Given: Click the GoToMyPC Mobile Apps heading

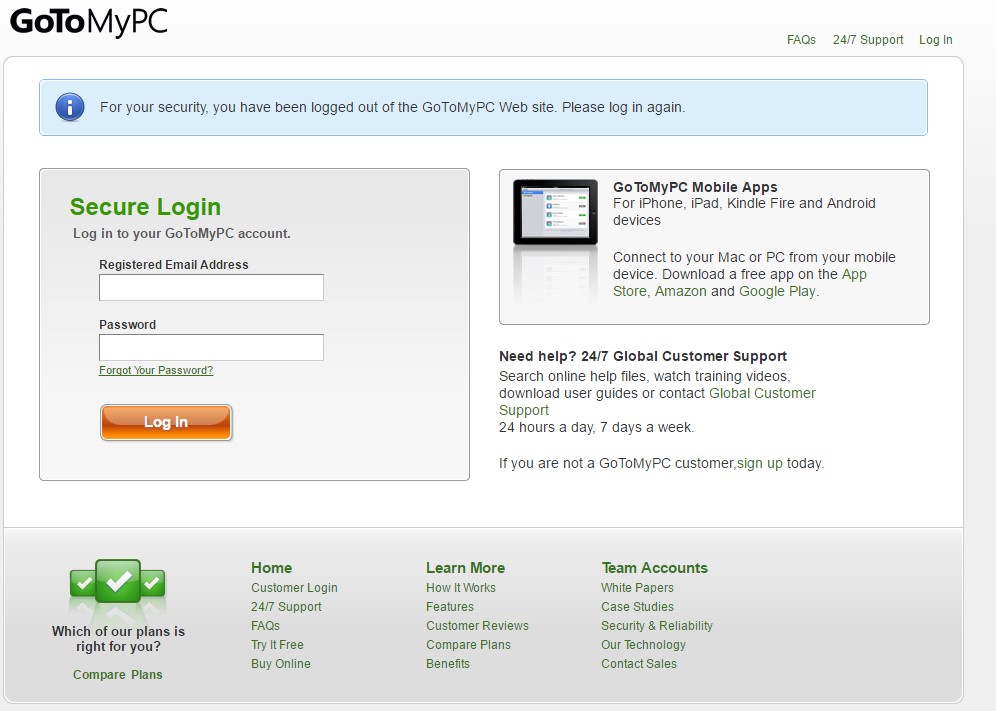Looking at the screenshot, I should [695, 187].
